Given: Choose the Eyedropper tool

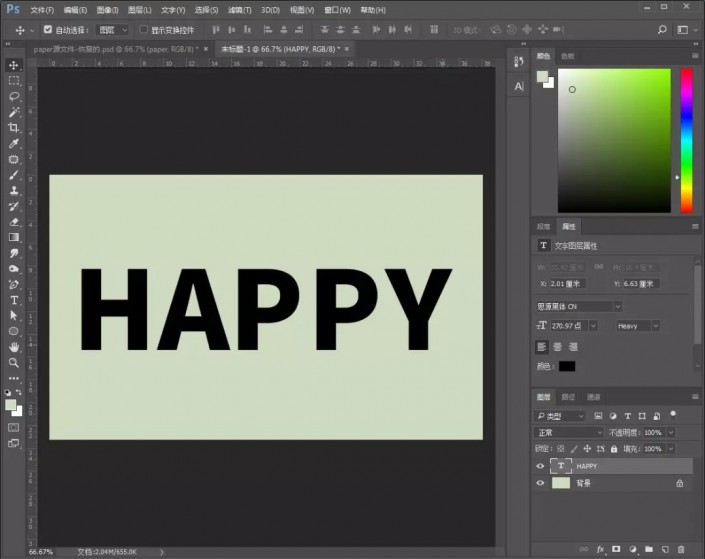Looking at the screenshot, I should pyautogui.click(x=13, y=143).
